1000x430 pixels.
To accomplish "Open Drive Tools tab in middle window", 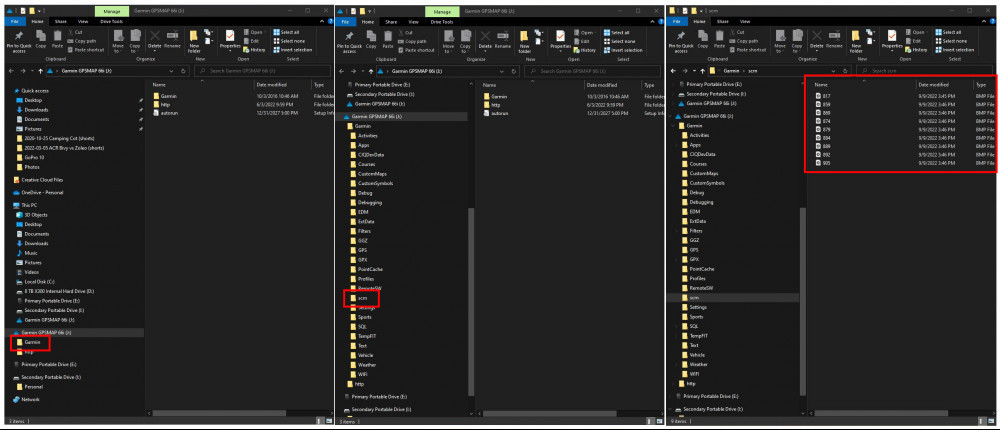I will 441,21.
